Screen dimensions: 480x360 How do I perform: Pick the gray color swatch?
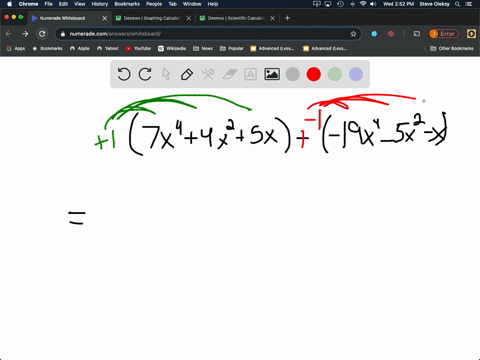(x=293, y=74)
